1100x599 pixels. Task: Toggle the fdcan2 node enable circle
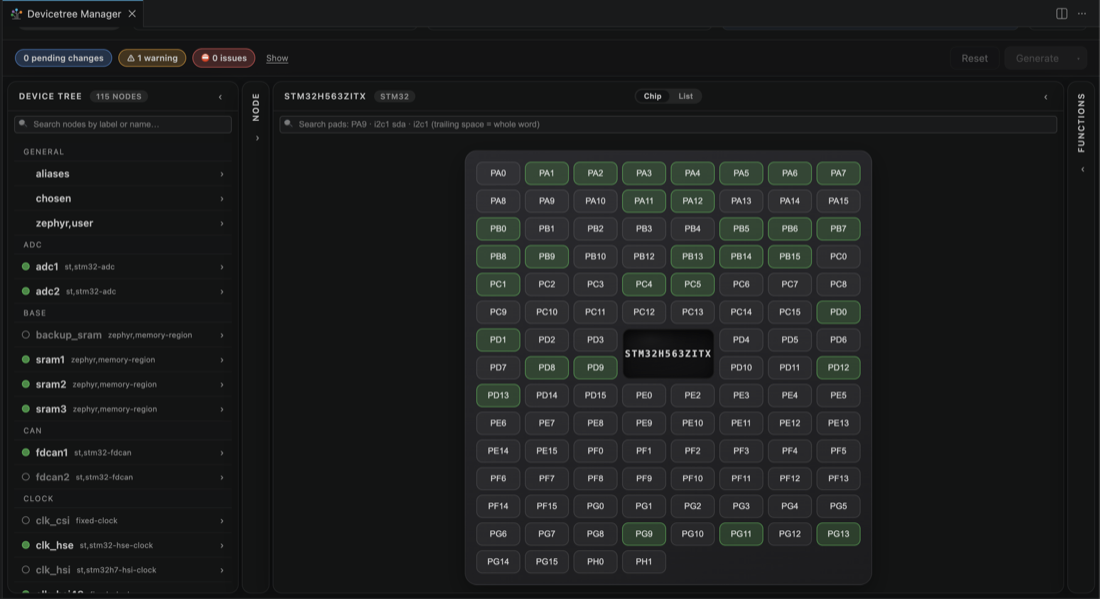26,477
